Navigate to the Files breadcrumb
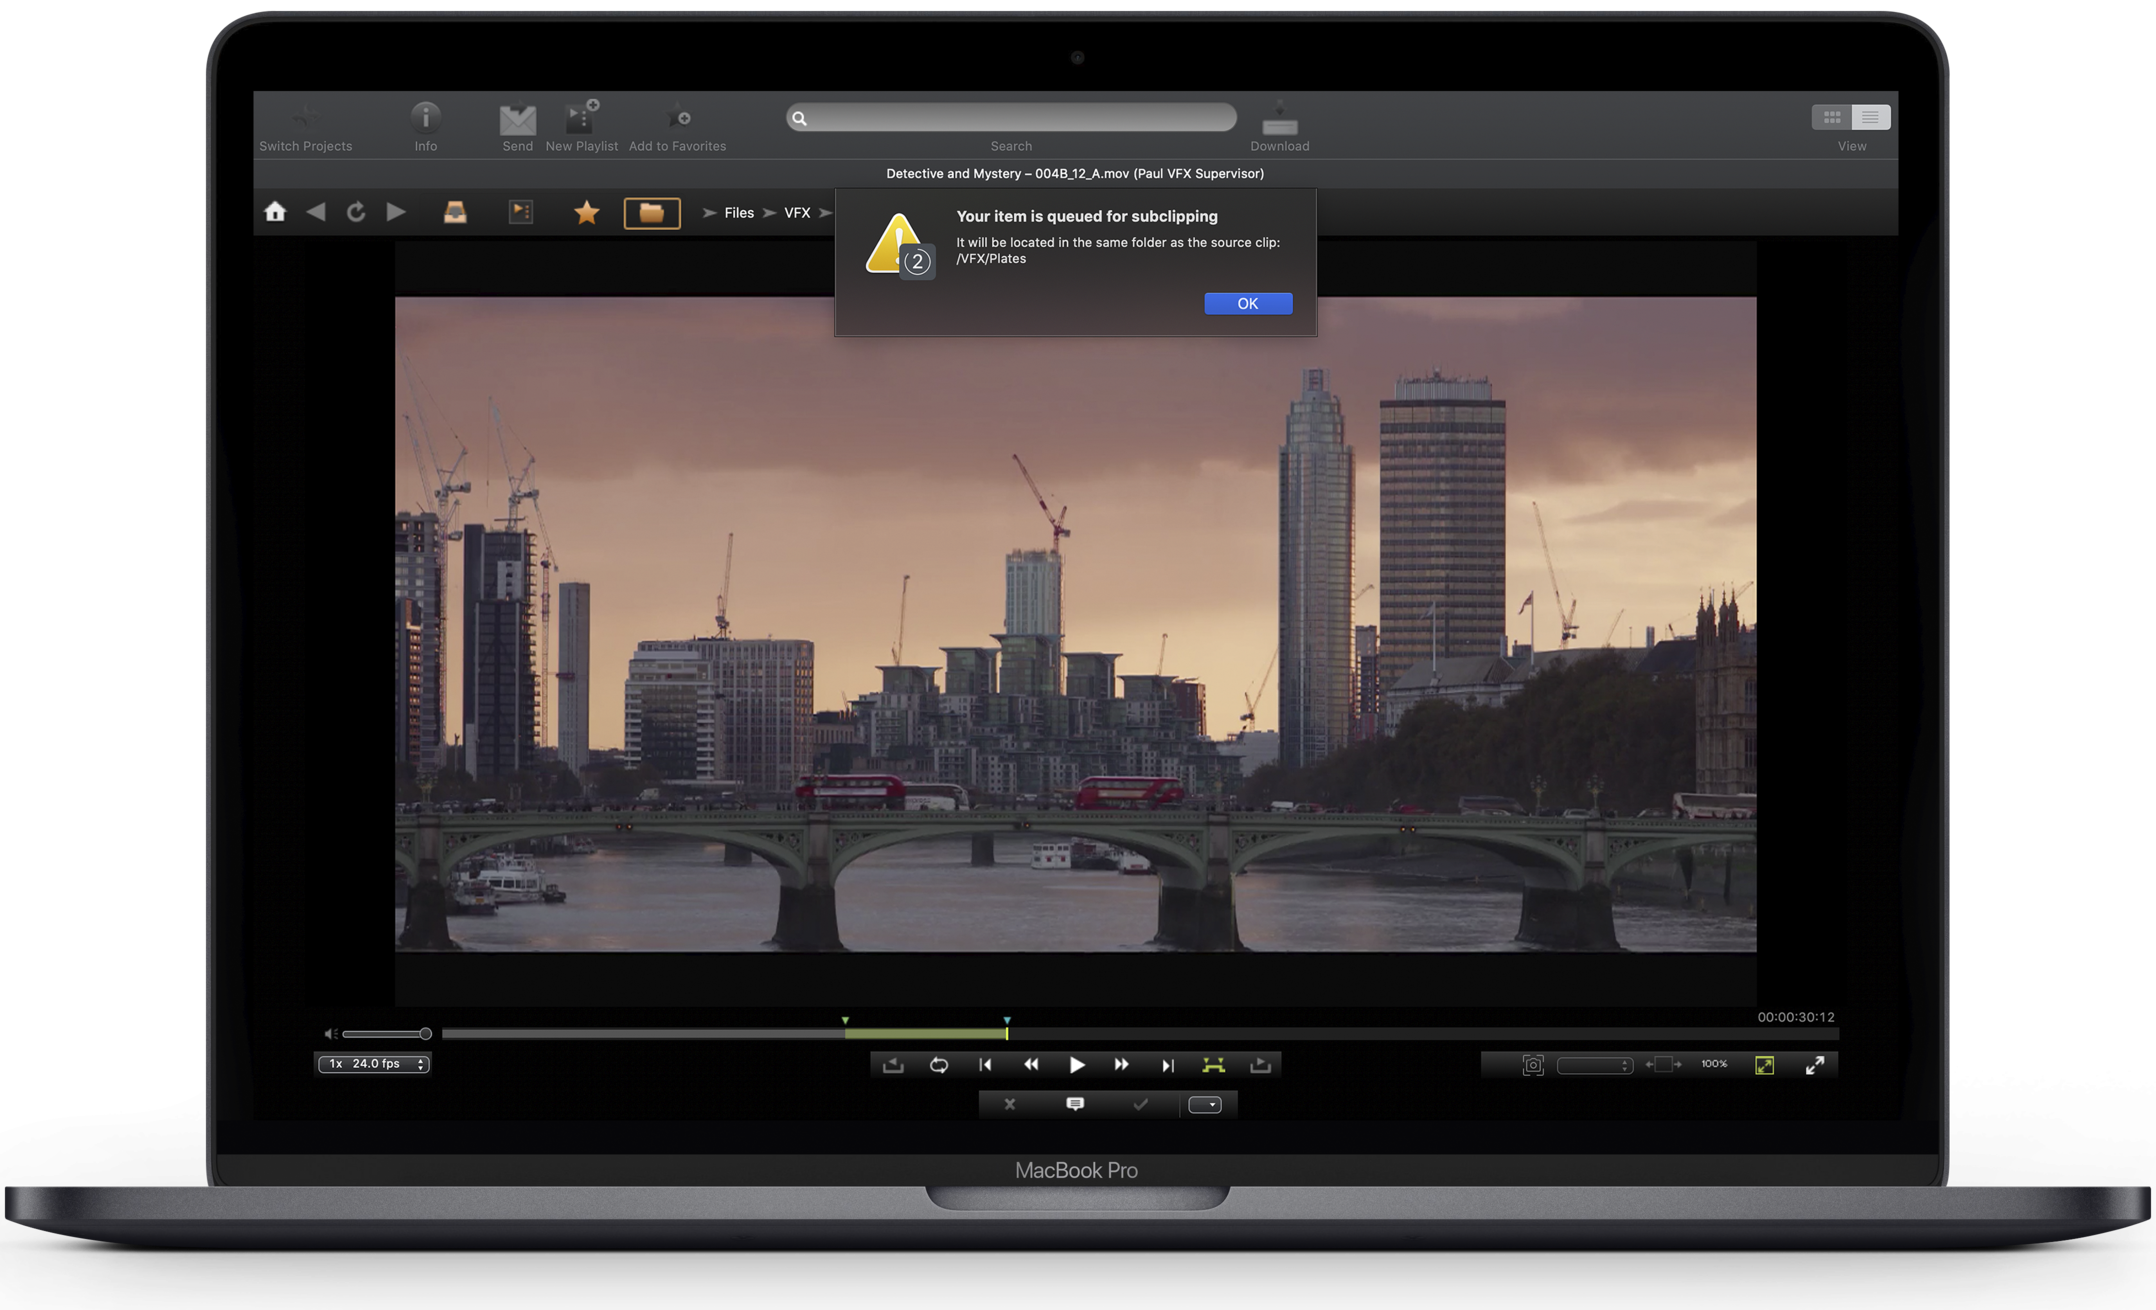The image size is (2156, 1310). [x=739, y=213]
